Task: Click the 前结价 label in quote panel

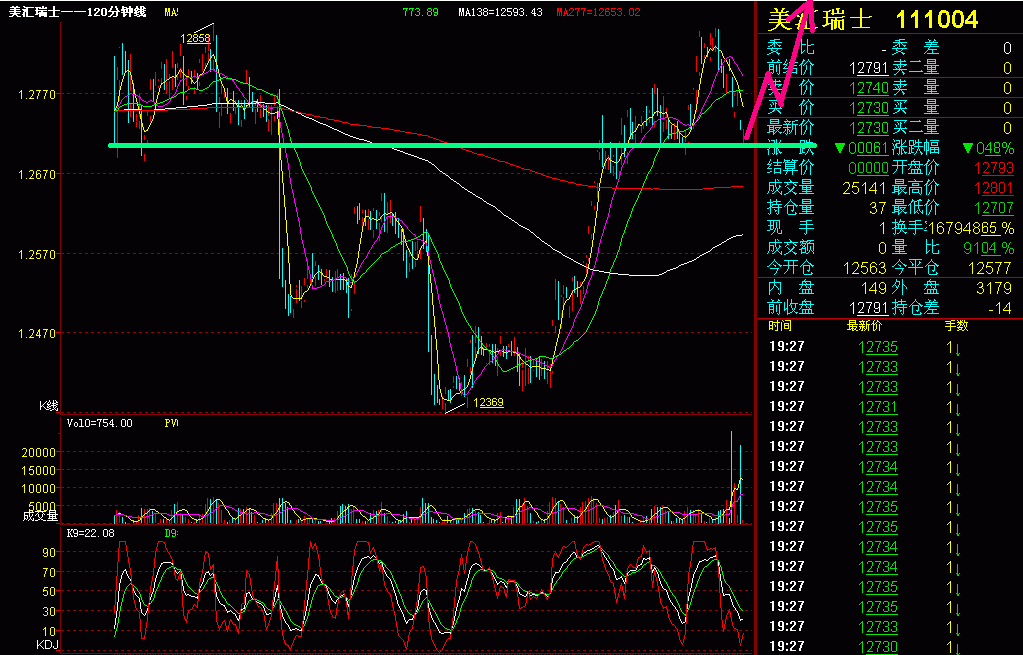Action: [791, 67]
